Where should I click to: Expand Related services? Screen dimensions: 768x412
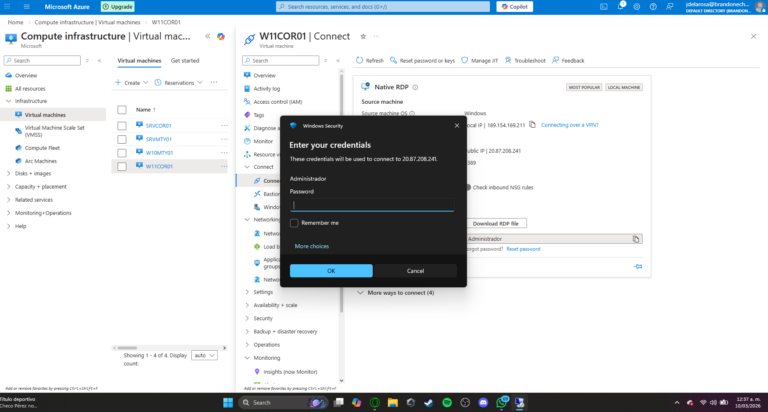(8, 200)
